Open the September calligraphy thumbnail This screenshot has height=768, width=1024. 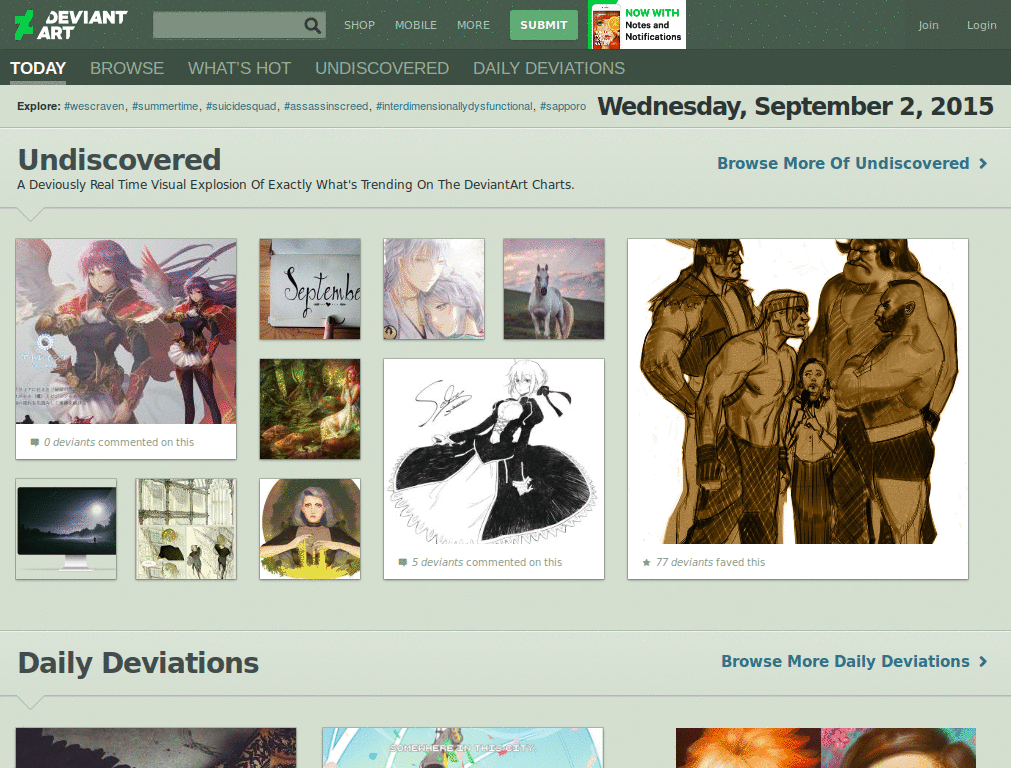pos(310,289)
